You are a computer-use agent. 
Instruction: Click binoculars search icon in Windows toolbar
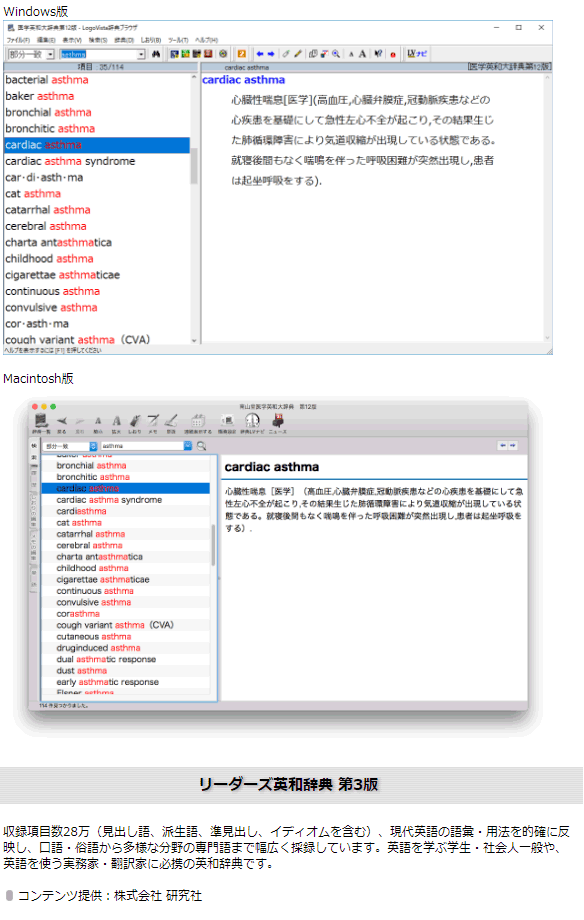coord(156,54)
